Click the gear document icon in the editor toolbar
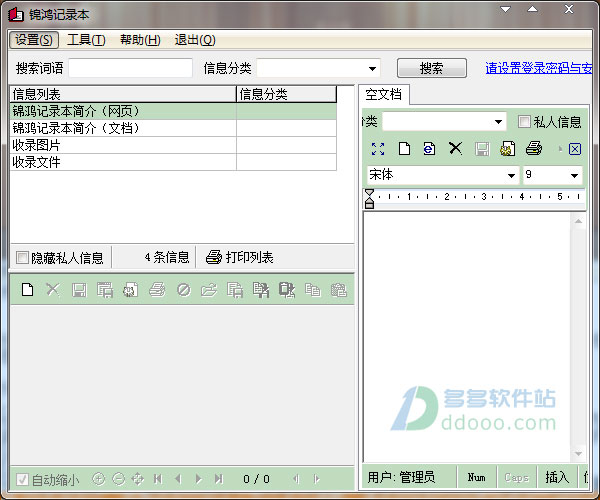Image resolution: width=600 pixels, height=500 pixels. pos(507,149)
